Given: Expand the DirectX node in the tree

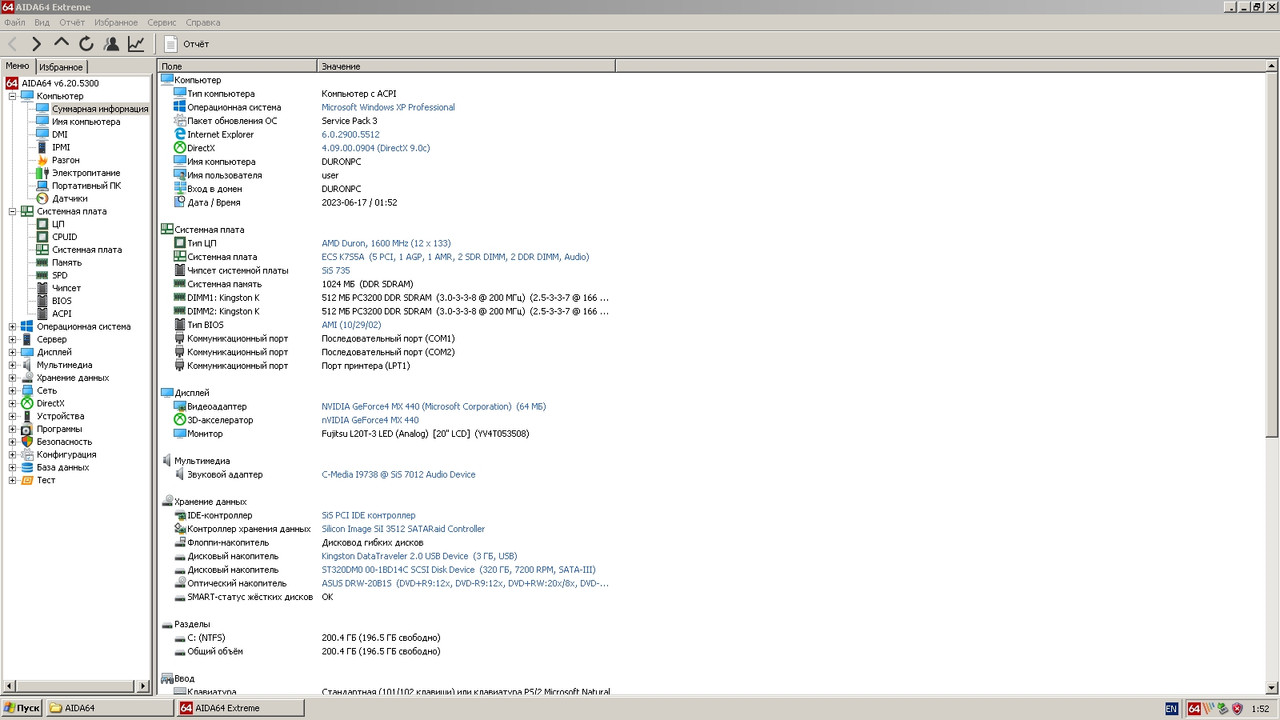Looking at the screenshot, I should [x=12, y=403].
